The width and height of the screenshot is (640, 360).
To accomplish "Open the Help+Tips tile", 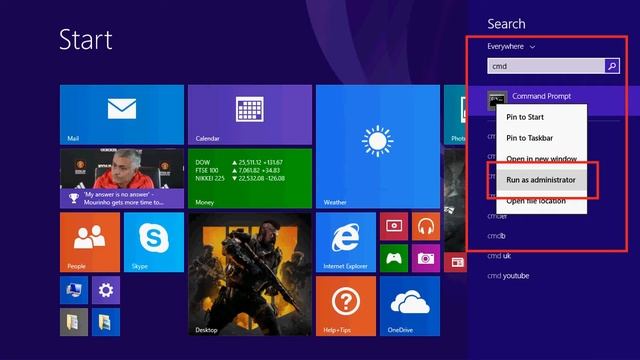I will coord(346,306).
